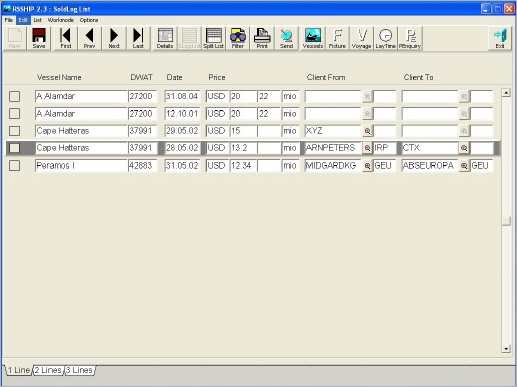Screen dimensions: 517x387
Task: Click the vertical scrollbar down arrow
Action: tap(506, 349)
